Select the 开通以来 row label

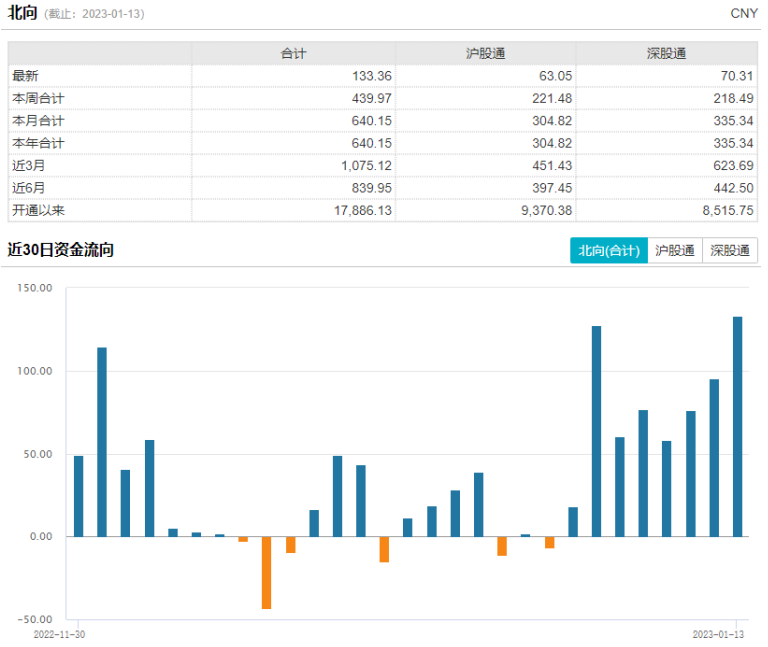pyautogui.click(x=37, y=211)
